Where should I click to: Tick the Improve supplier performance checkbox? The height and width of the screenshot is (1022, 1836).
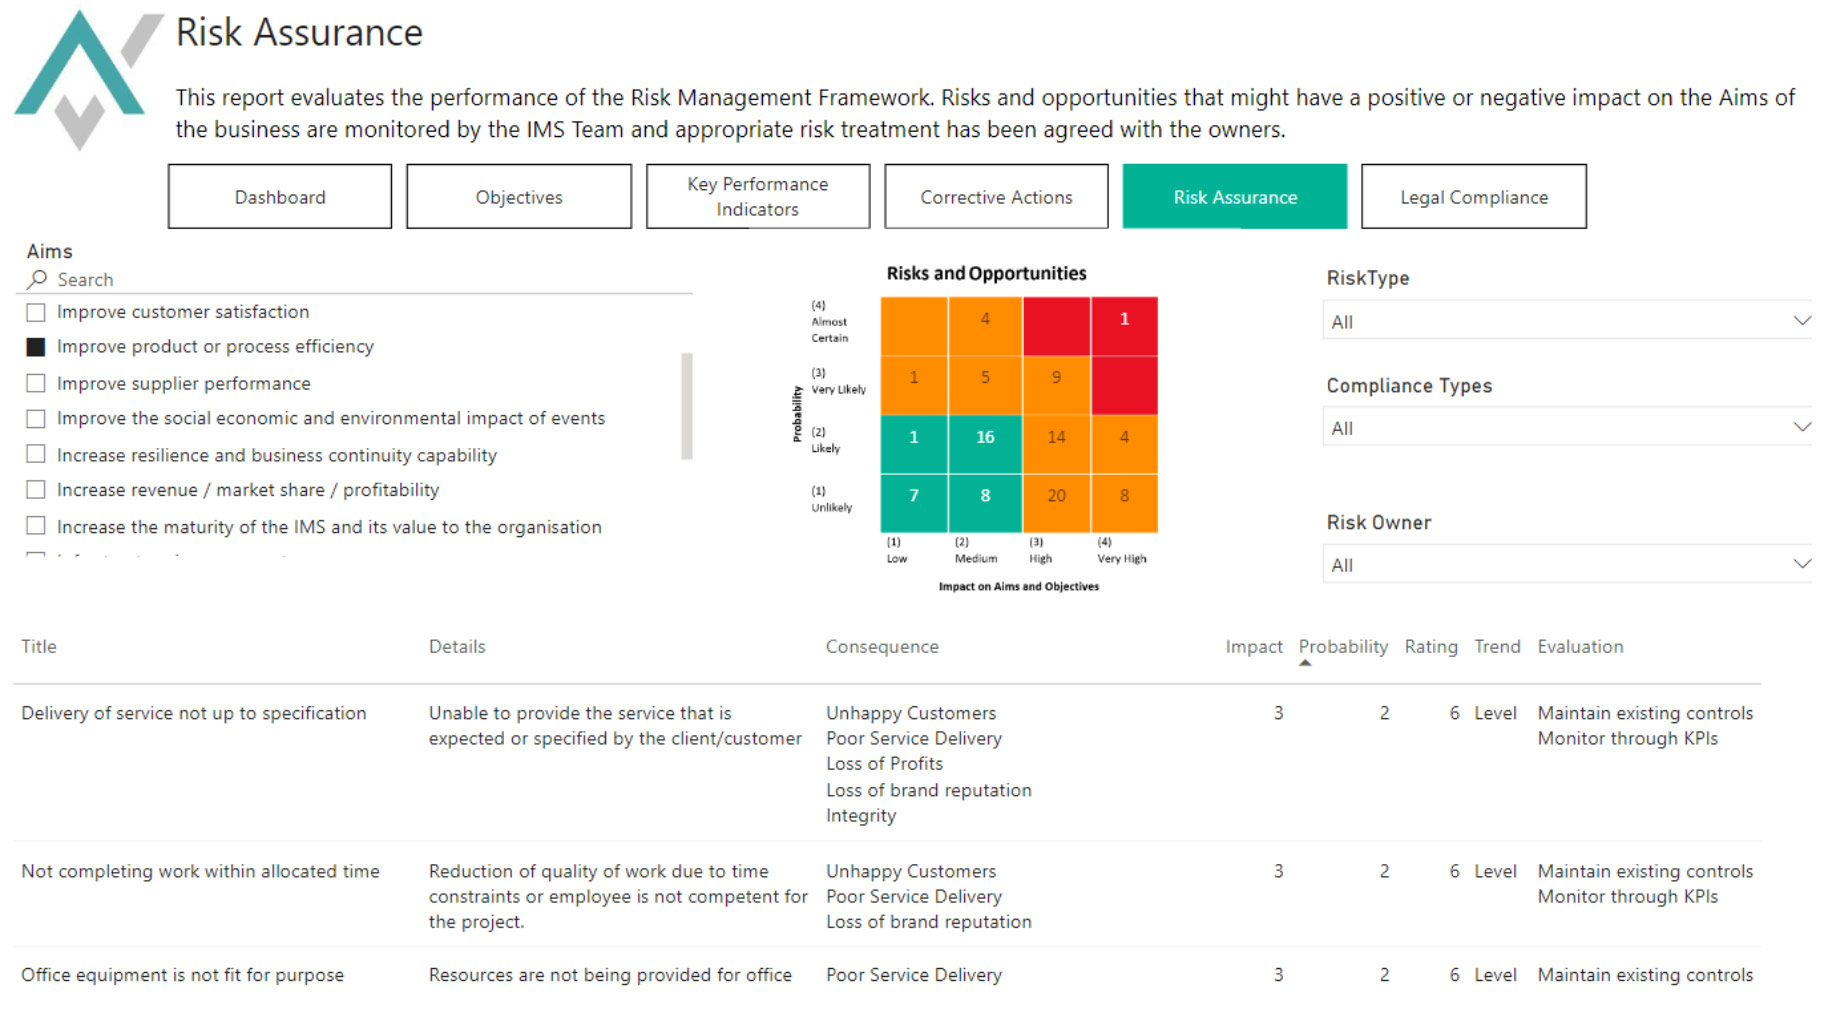36,383
